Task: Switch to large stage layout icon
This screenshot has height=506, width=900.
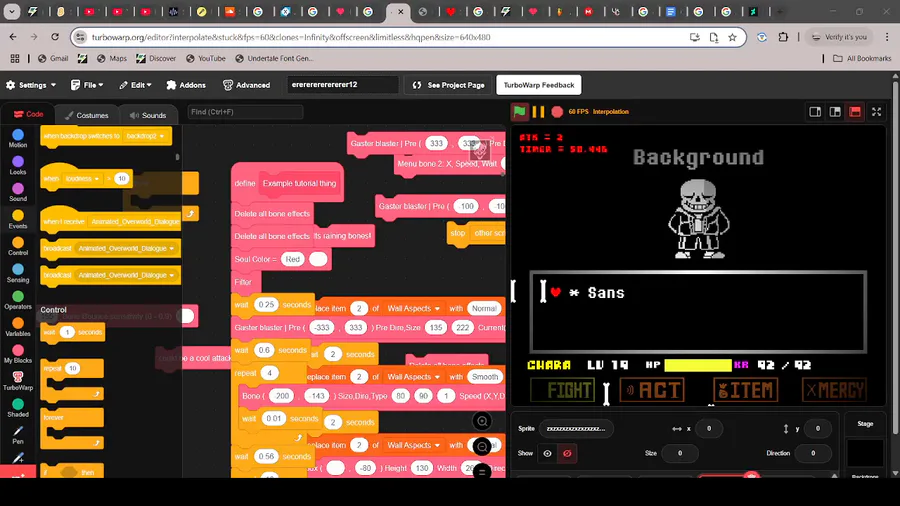Action: coord(835,112)
